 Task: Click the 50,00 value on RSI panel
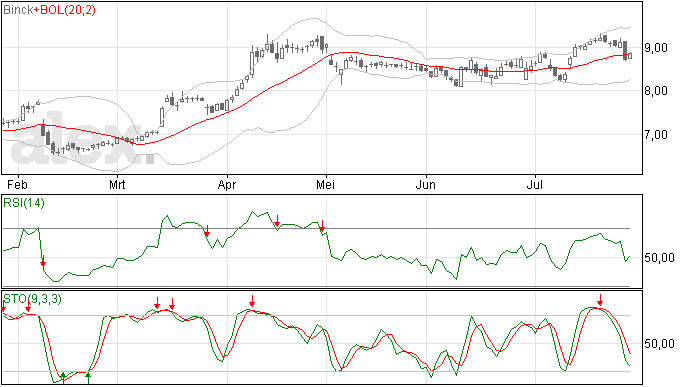click(659, 258)
